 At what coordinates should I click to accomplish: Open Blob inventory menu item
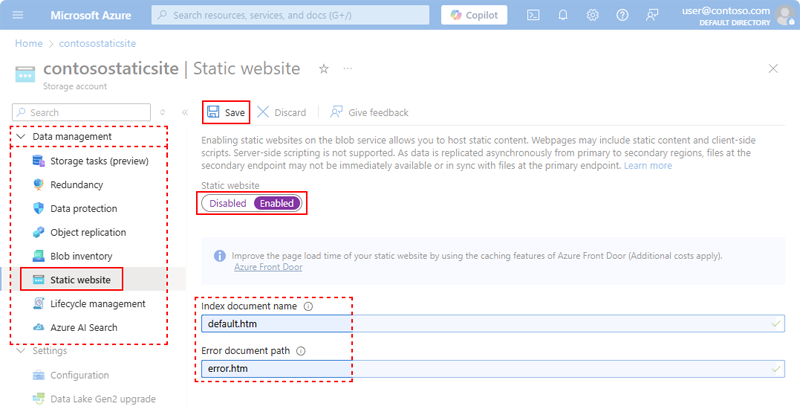pyautogui.click(x=81, y=256)
